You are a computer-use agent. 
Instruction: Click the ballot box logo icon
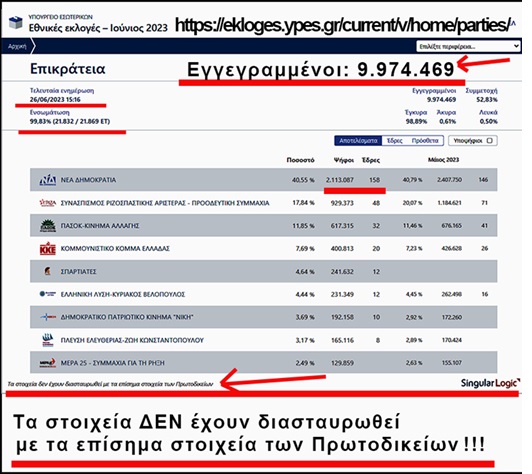(x=15, y=23)
